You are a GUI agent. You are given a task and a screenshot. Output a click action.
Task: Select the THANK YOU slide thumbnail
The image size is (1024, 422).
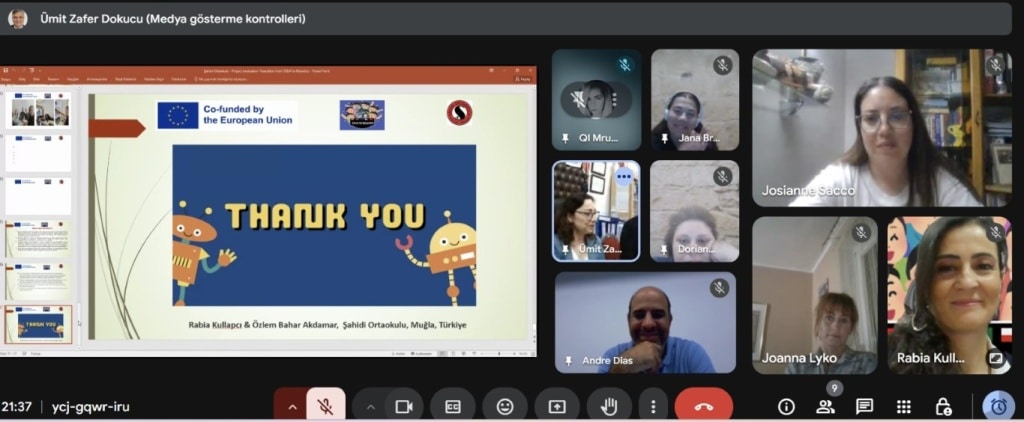coord(40,325)
